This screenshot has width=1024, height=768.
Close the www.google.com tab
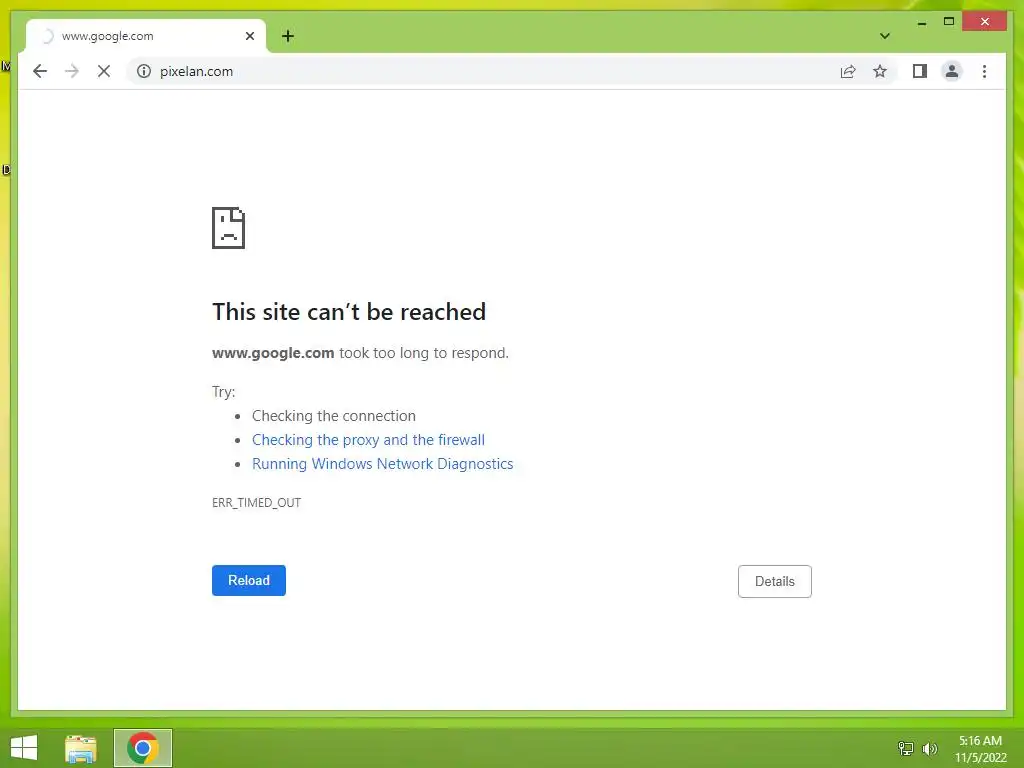point(249,36)
